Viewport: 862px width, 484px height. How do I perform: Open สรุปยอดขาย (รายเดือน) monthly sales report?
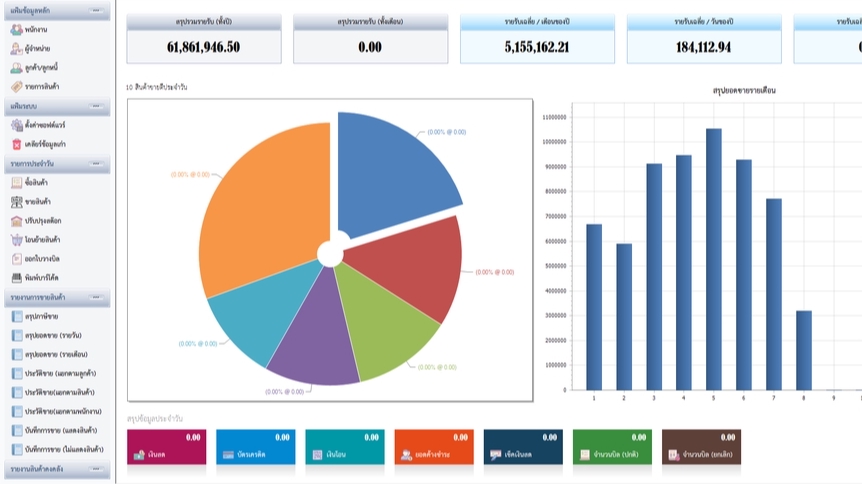pyautogui.click(x=49, y=355)
